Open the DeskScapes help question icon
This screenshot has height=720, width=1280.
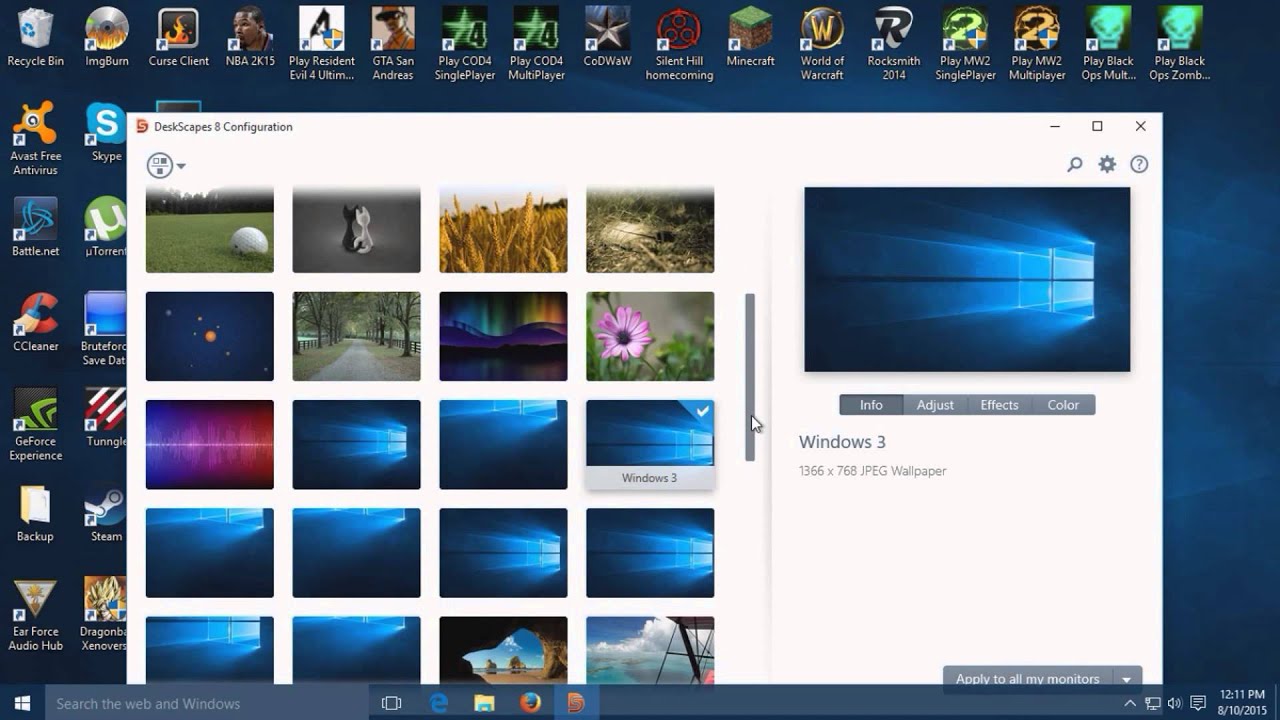(x=1139, y=165)
